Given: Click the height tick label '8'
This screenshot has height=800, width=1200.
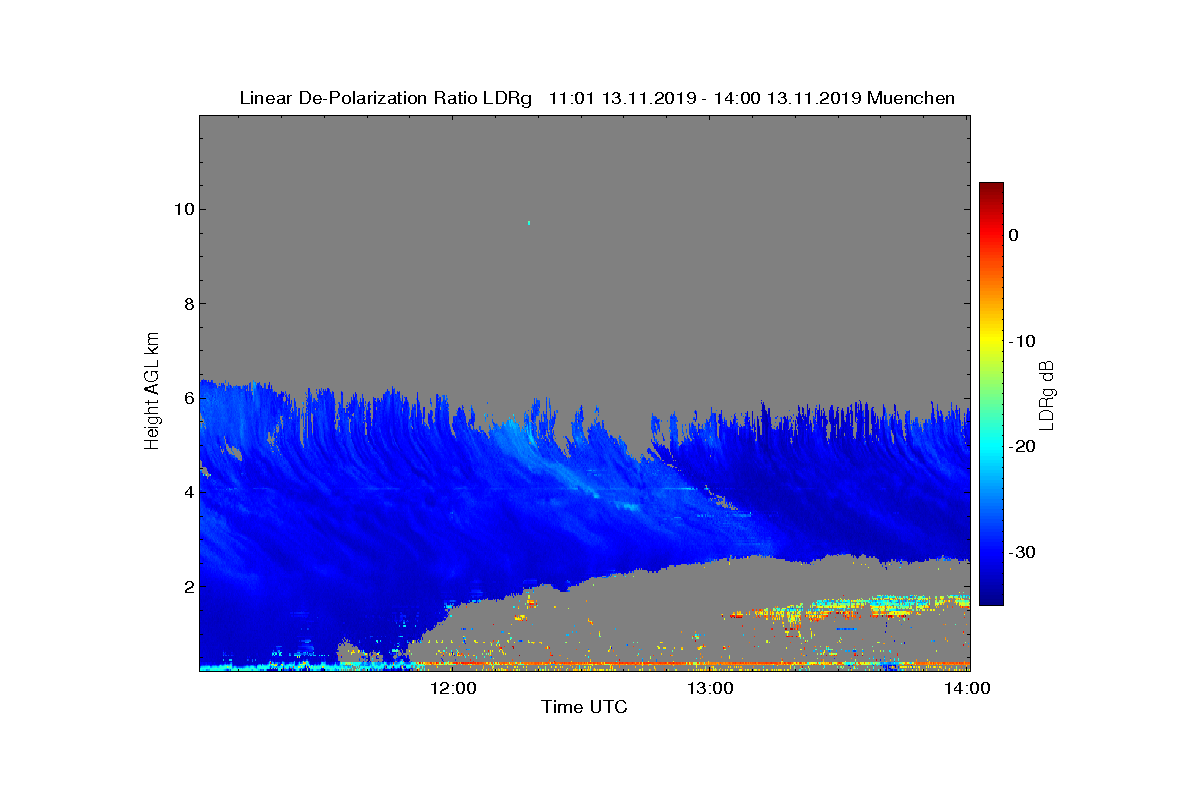Looking at the screenshot, I should pos(188,304).
